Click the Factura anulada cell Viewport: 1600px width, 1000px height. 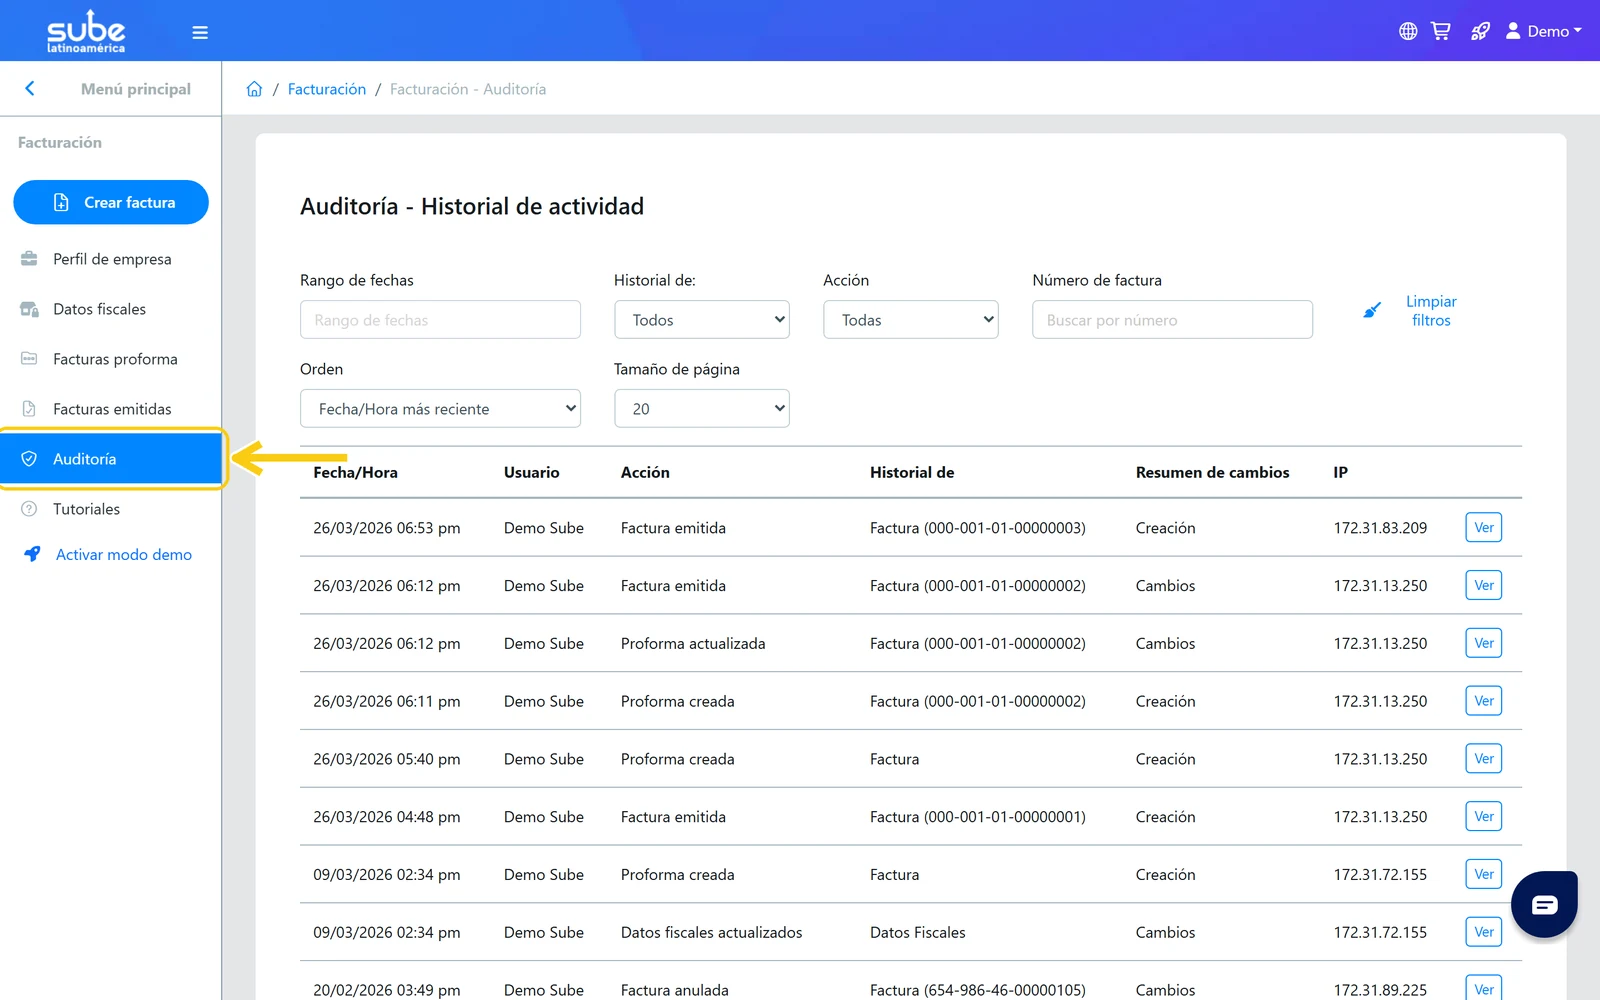675,990
